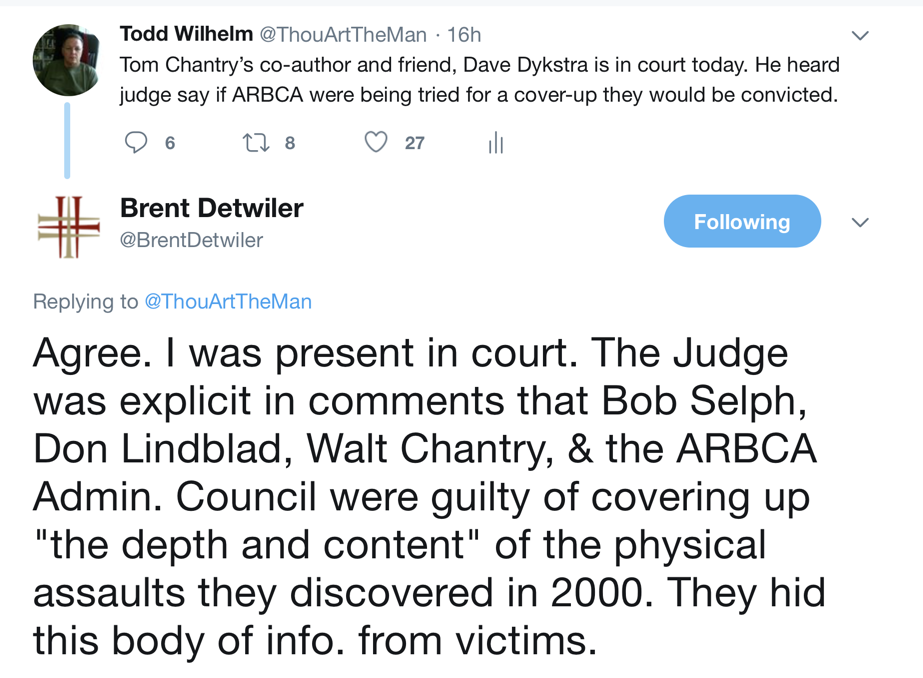This screenshot has height=678, width=923.
Task: Click the like count 27
Action: (x=415, y=144)
